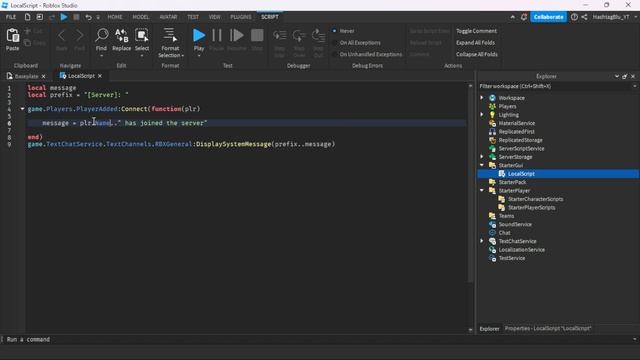Expand the TextChatService tree node
The width and height of the screenshot is (640, 360).
pyautogui.click(x=482, y=241)
